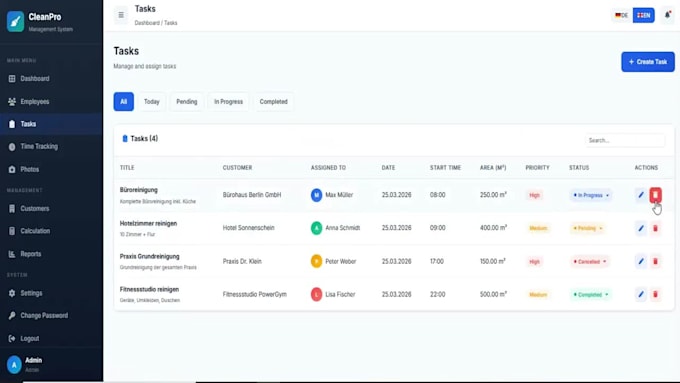The image size is (680, 383).
Task: Delete the Büroreinigung task with the trash icon
Action: click(655, 195)
